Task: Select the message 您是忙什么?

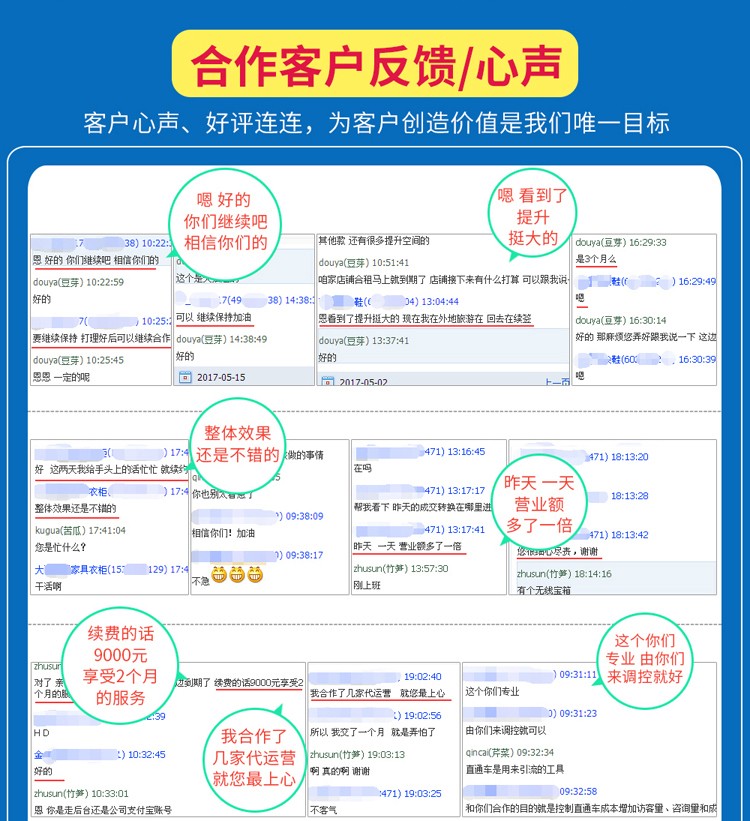Action: 61,547
